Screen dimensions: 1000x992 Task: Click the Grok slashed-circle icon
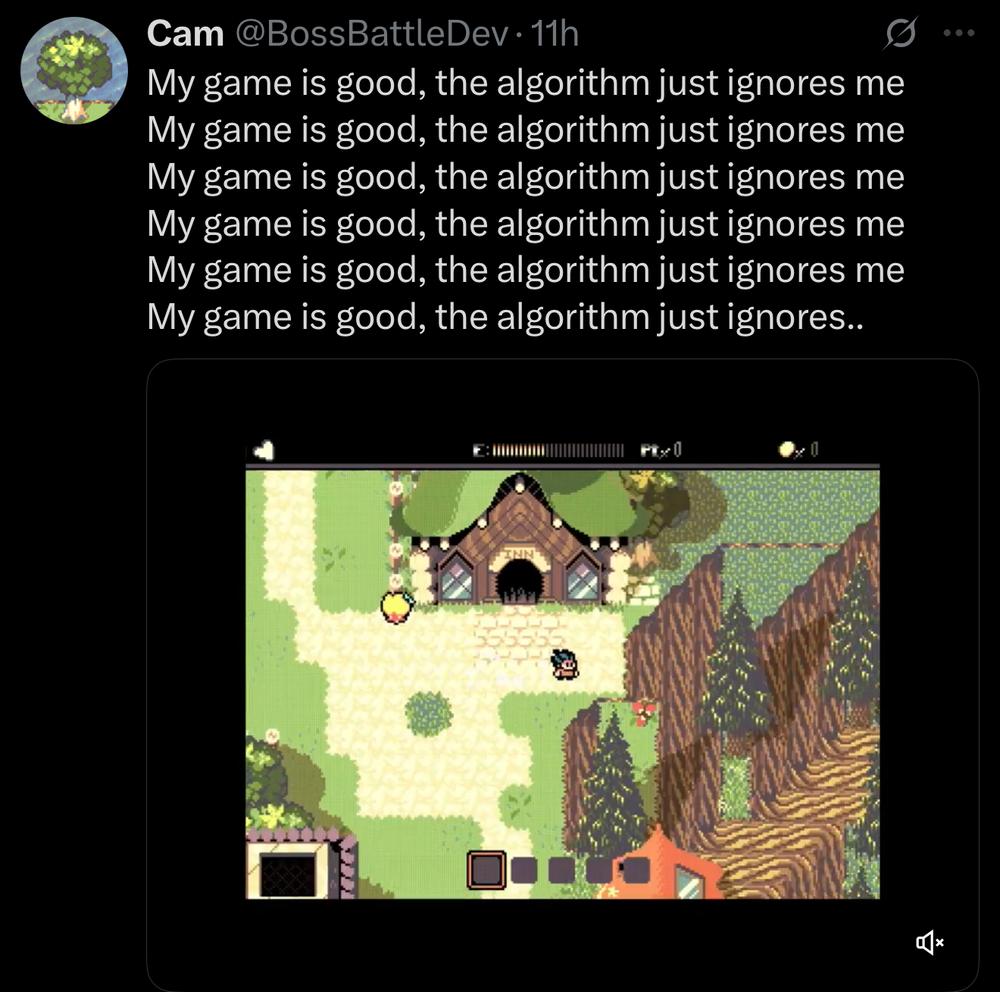click(x=900, y=33)
